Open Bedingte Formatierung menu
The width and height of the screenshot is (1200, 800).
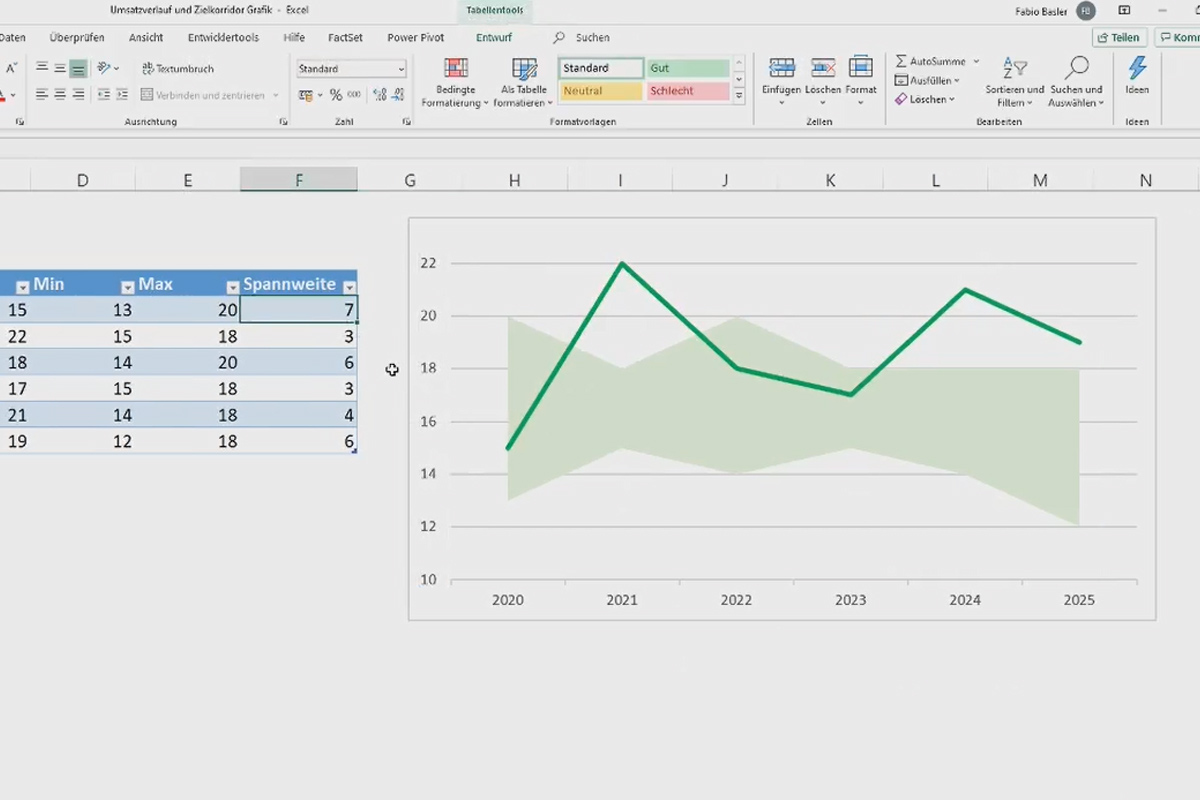pos(455,82)
